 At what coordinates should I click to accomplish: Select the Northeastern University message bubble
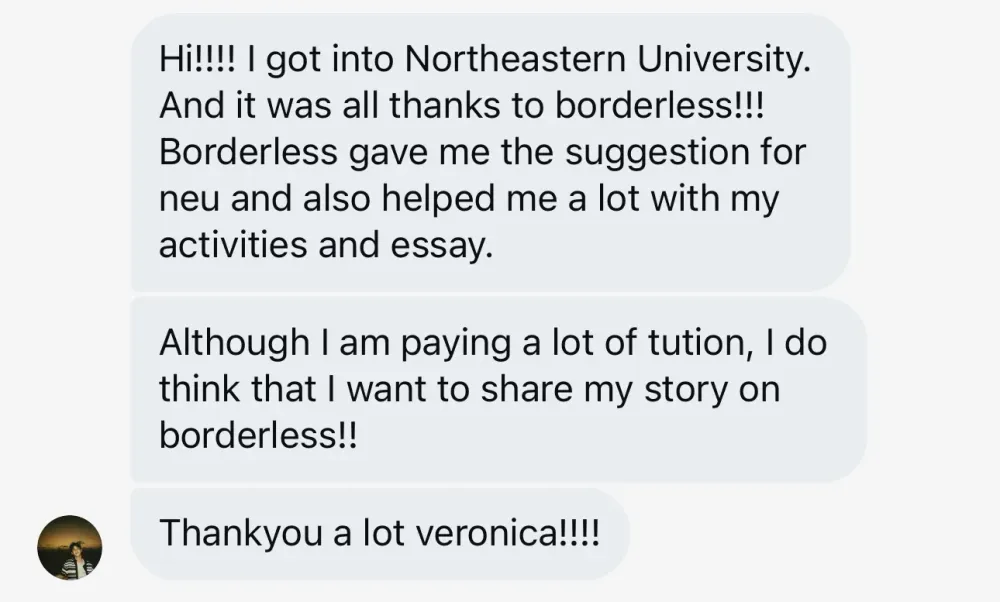tap(490, 152)
